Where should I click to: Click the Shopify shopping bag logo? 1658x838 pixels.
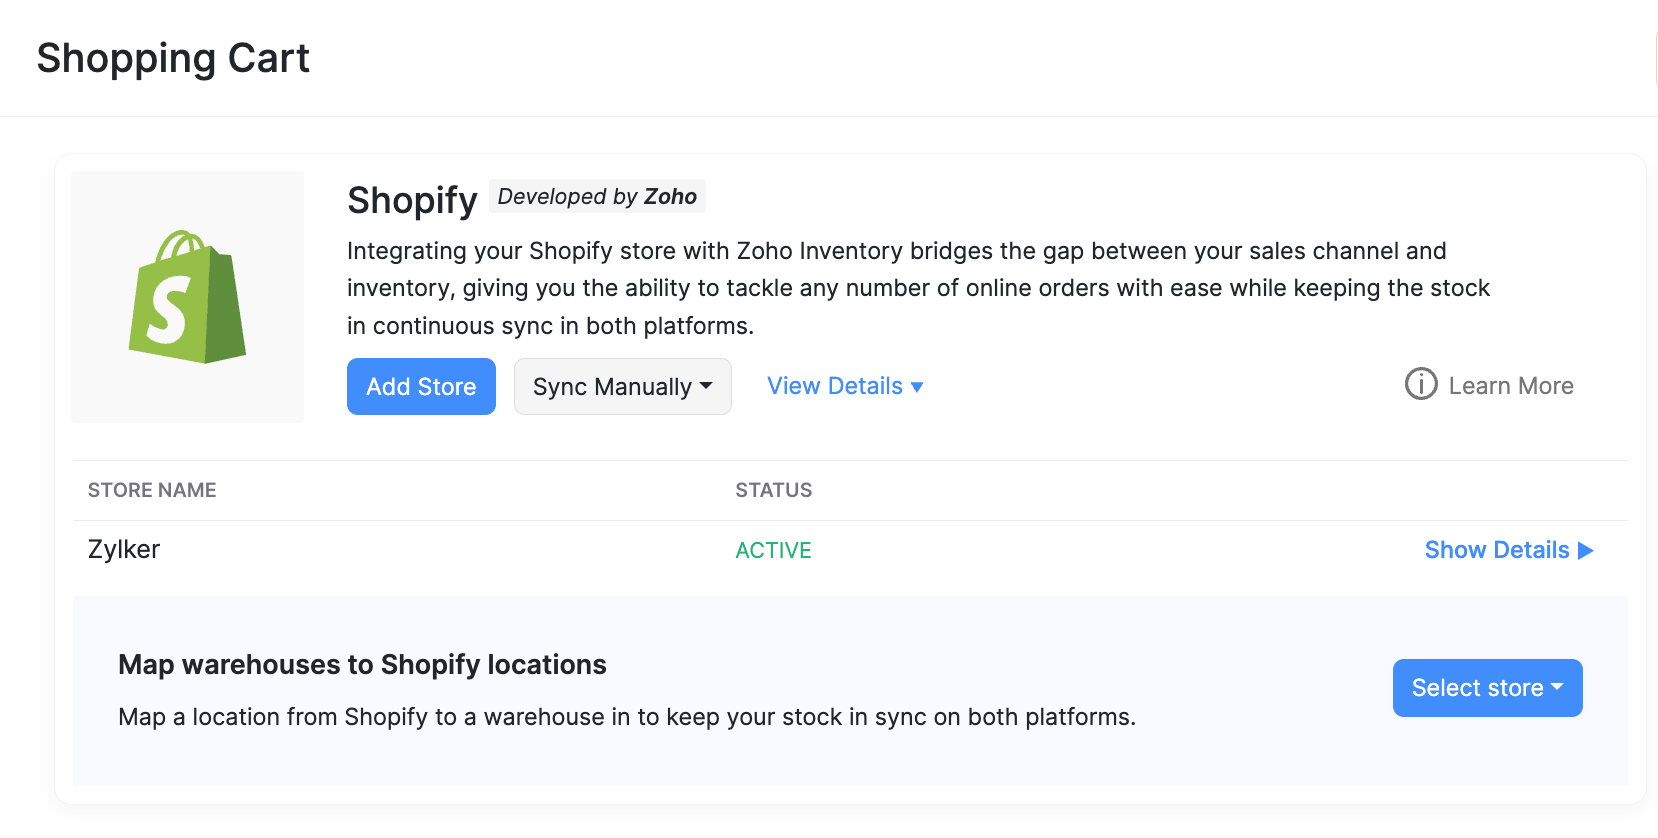click(x=187, y=297)
